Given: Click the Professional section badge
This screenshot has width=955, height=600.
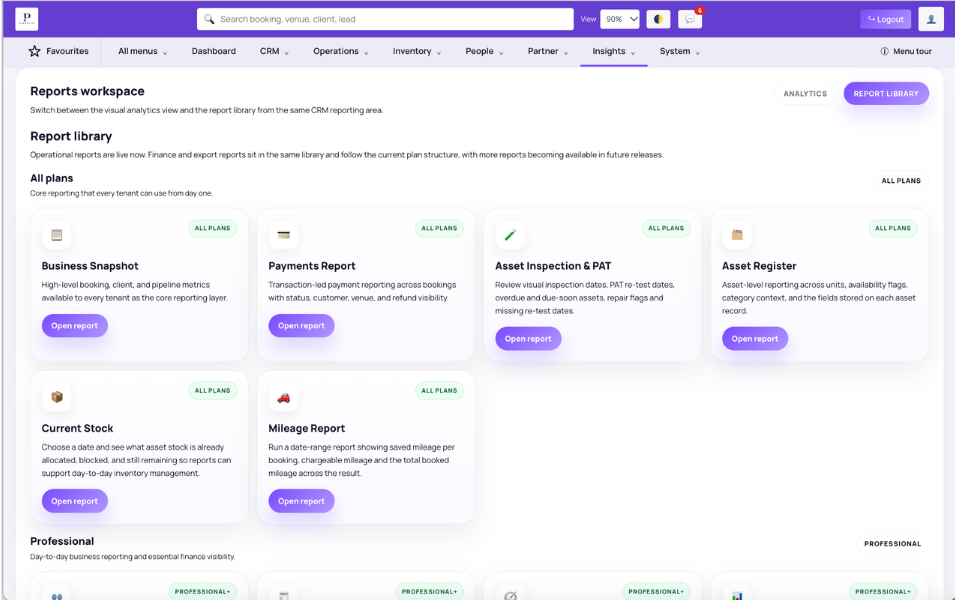Looking at the screenshot, I should [892, 543].
